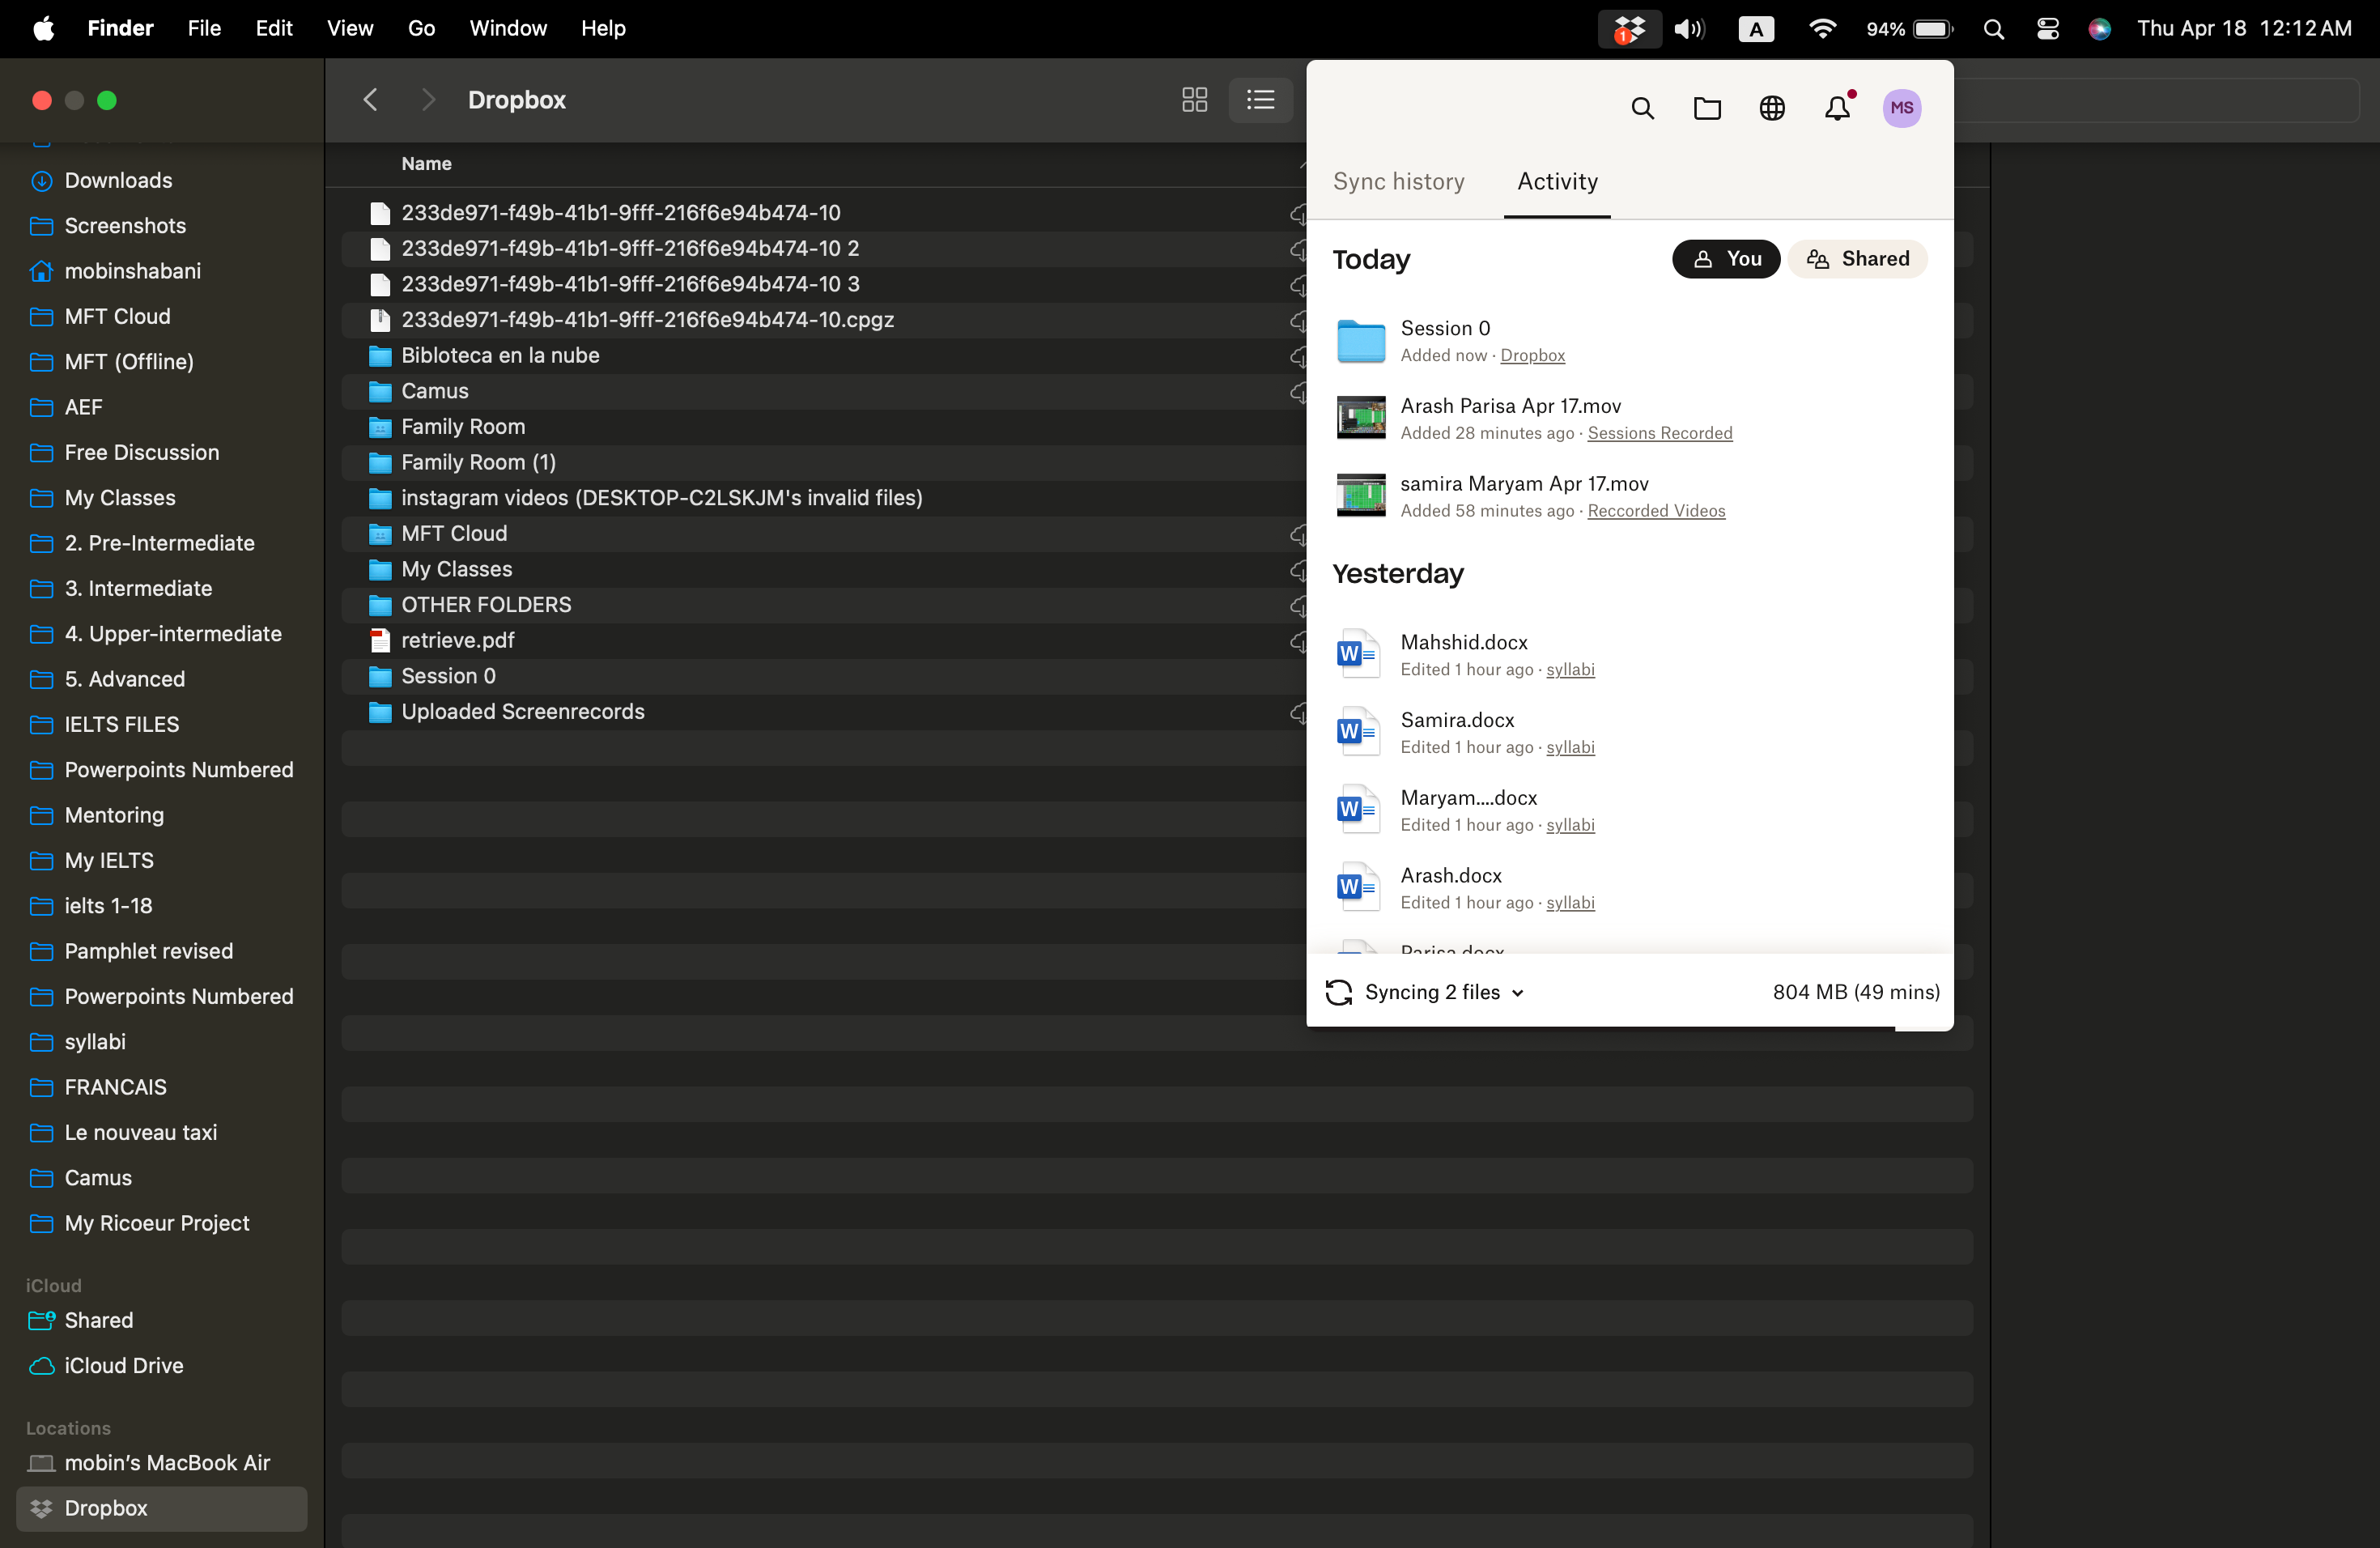The image size is (2380, 1548).
Task: Click the volume icon in macOS menu bar
Action: tap(1691, 26)
